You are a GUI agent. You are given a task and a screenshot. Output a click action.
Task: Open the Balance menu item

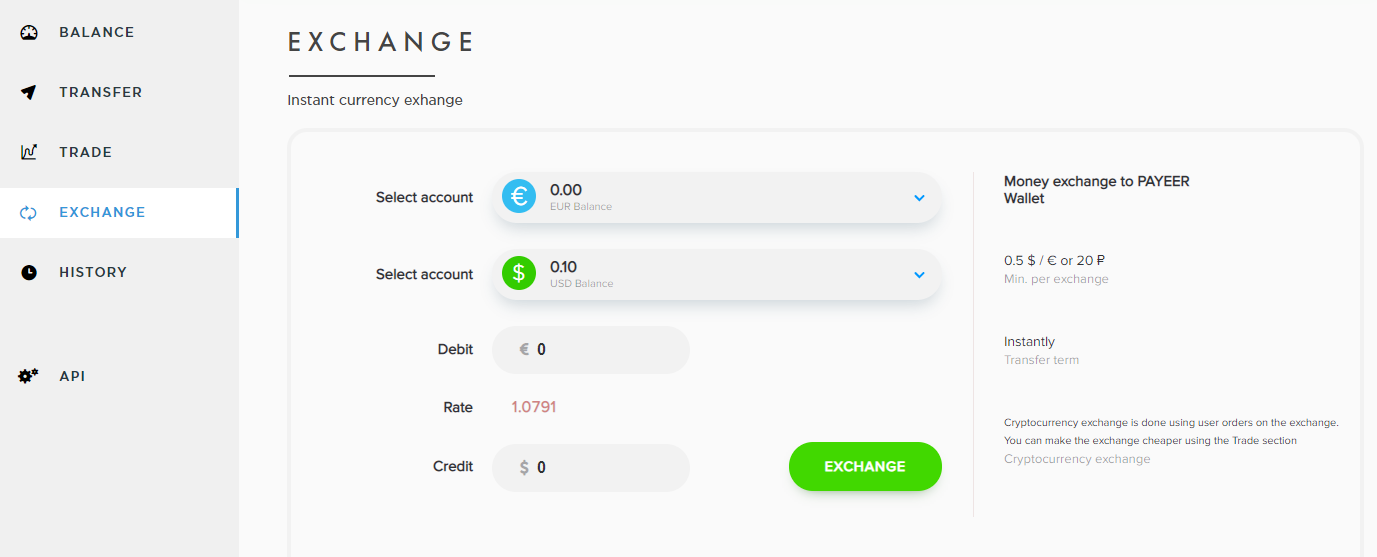96,32
